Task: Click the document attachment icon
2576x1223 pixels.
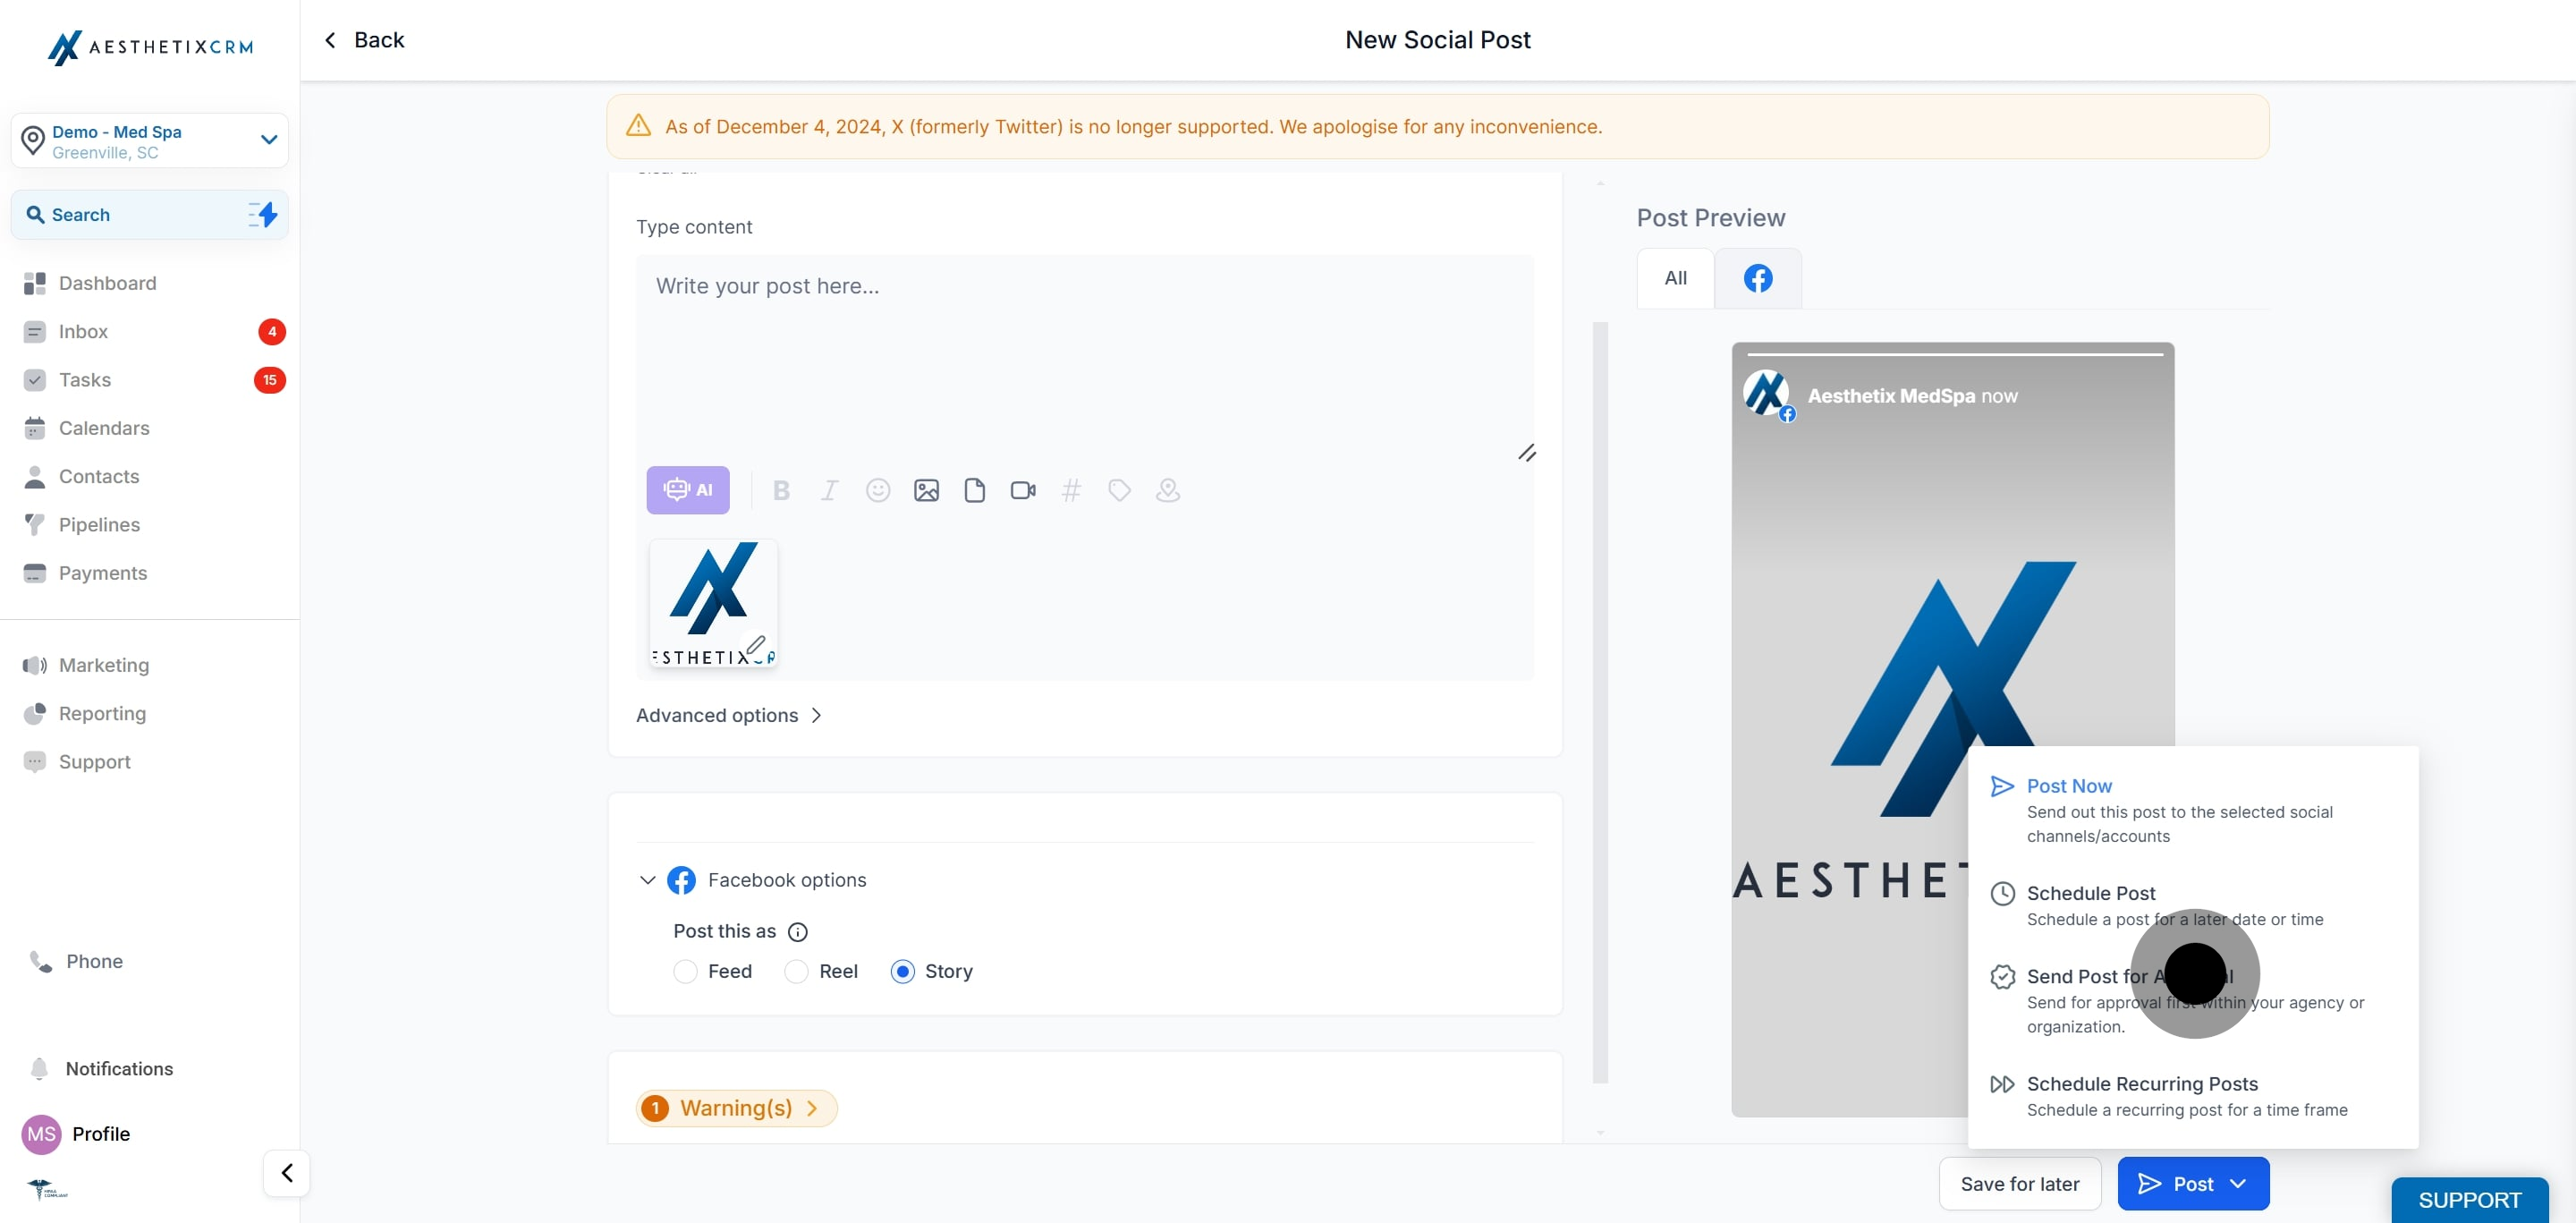Action: click(x=974, y=490)
